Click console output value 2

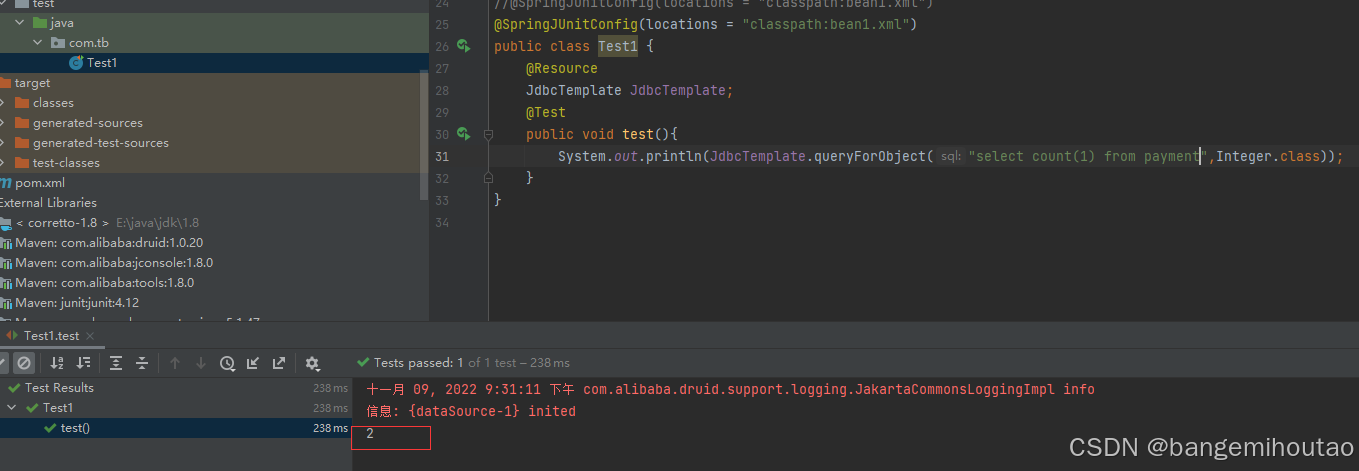pyautogui.click(x=370, y=434)
